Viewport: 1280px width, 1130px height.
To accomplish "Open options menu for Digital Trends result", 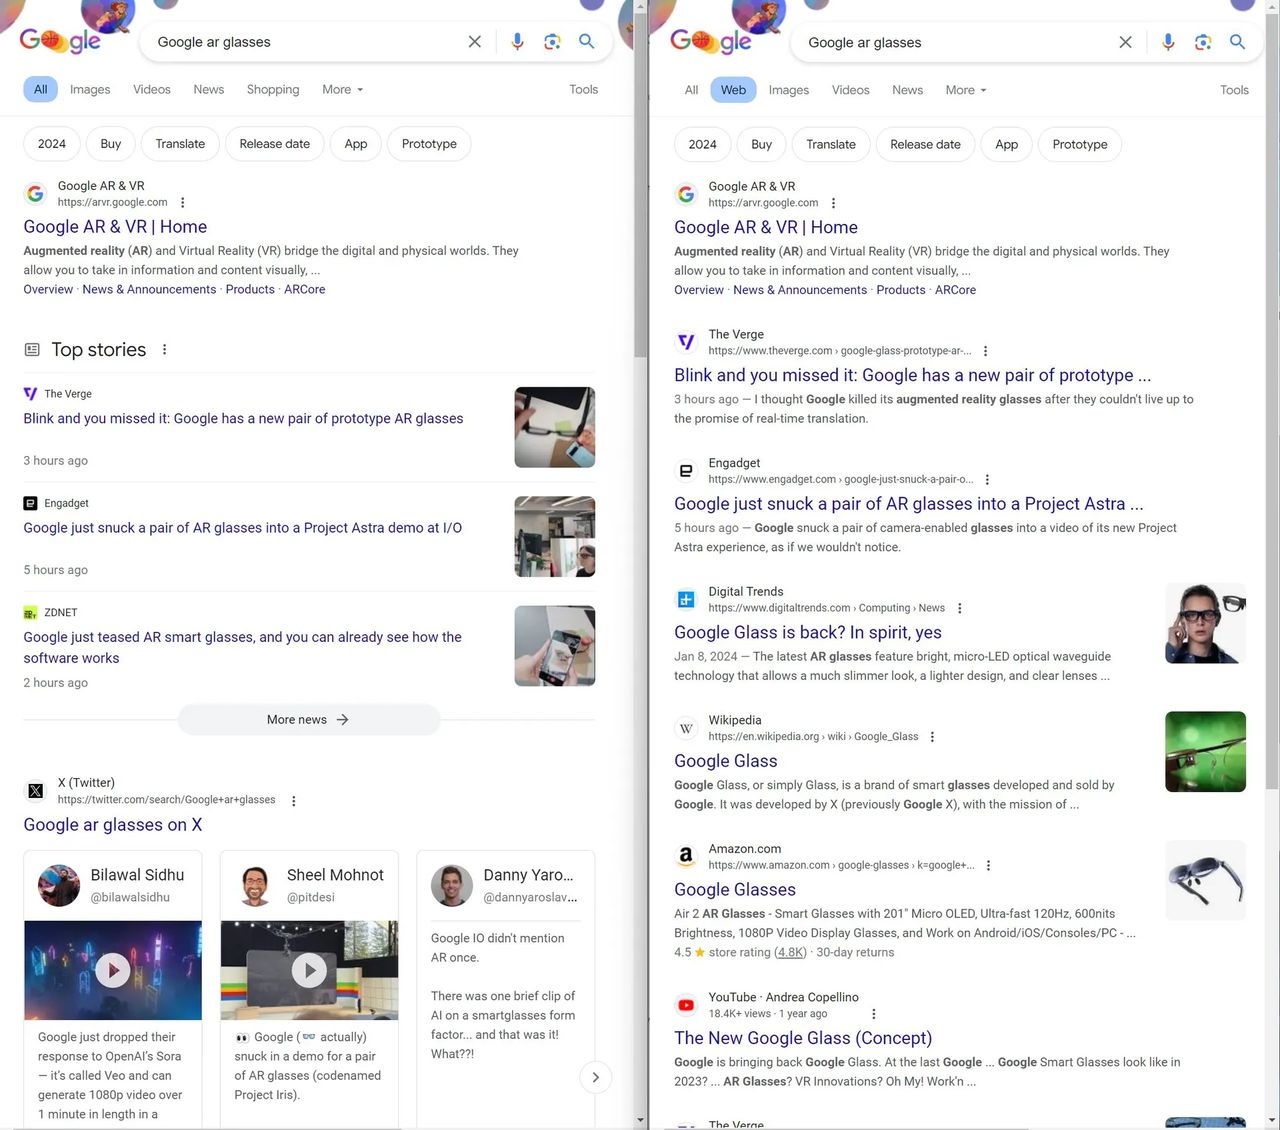I will pos(959,608).
